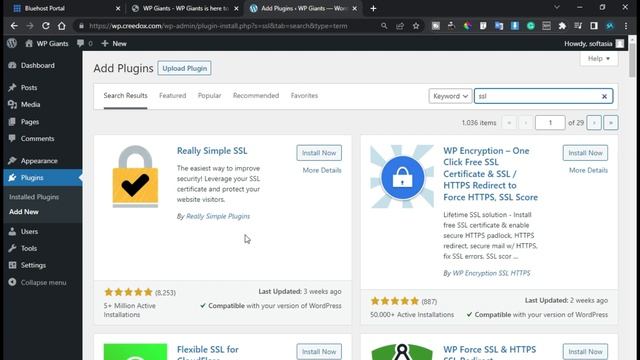Click the Upload Plugin button
The width and height of the screenshot is (640, 360).
tap(184, 68)
